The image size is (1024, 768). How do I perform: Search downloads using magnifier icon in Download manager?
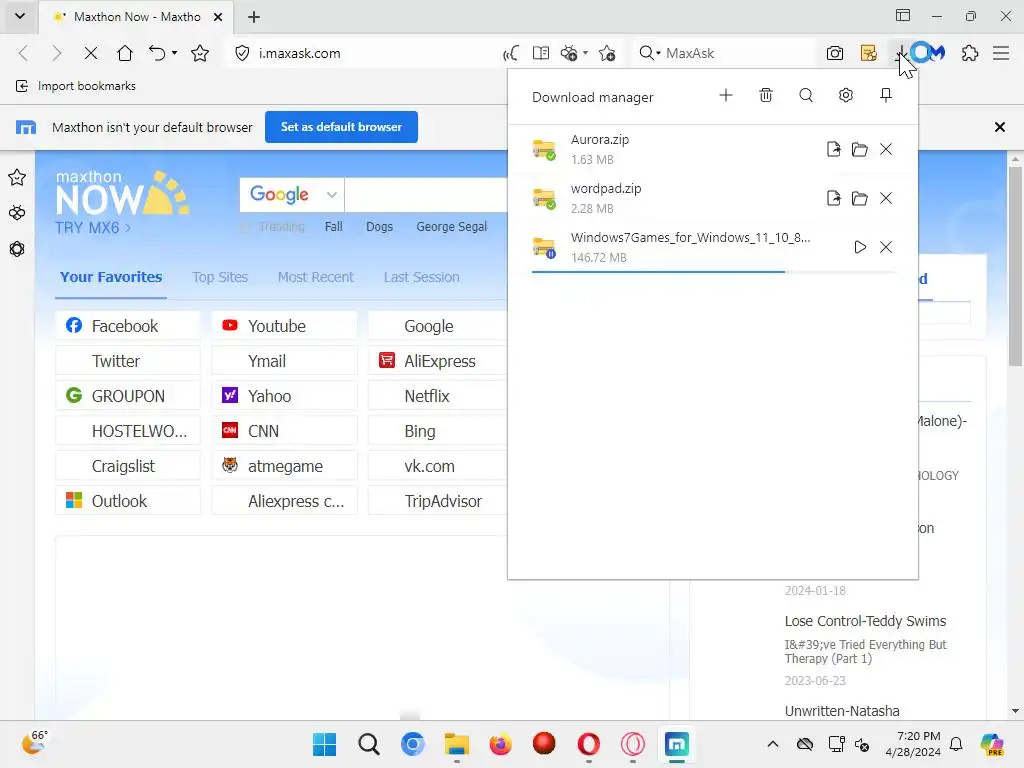(806, 95)
